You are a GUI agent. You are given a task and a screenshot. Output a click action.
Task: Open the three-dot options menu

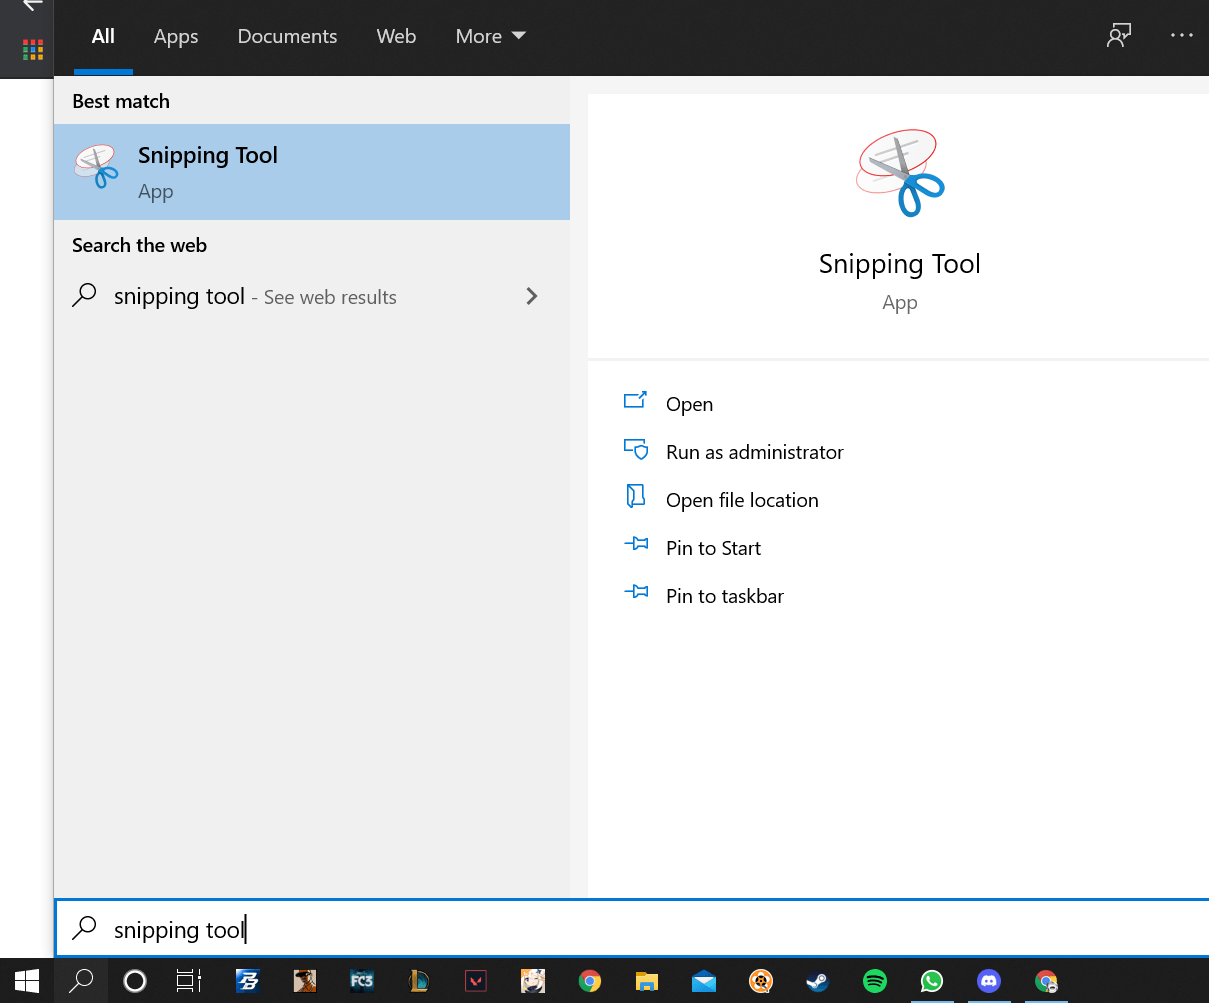[1182, 36]
